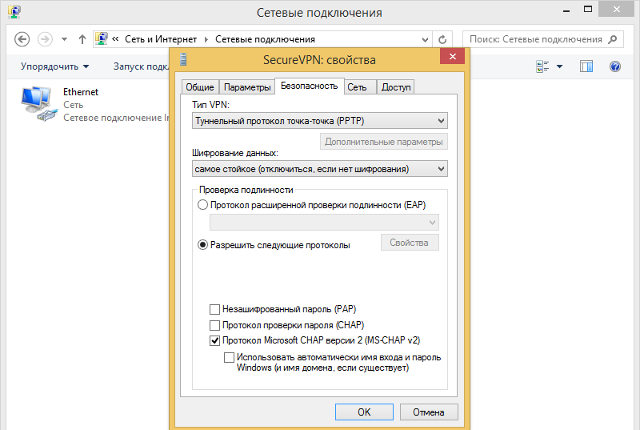The image size is (640, 430).
Task: Click 'Сетевые подключения' breadcrumb
Action: pos(265,39)
